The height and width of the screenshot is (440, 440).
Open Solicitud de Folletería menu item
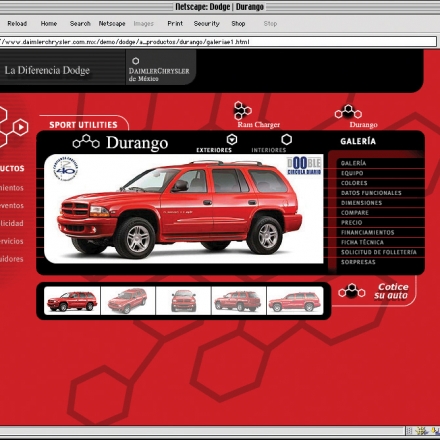pyautogui.click(x=379, y=252)
